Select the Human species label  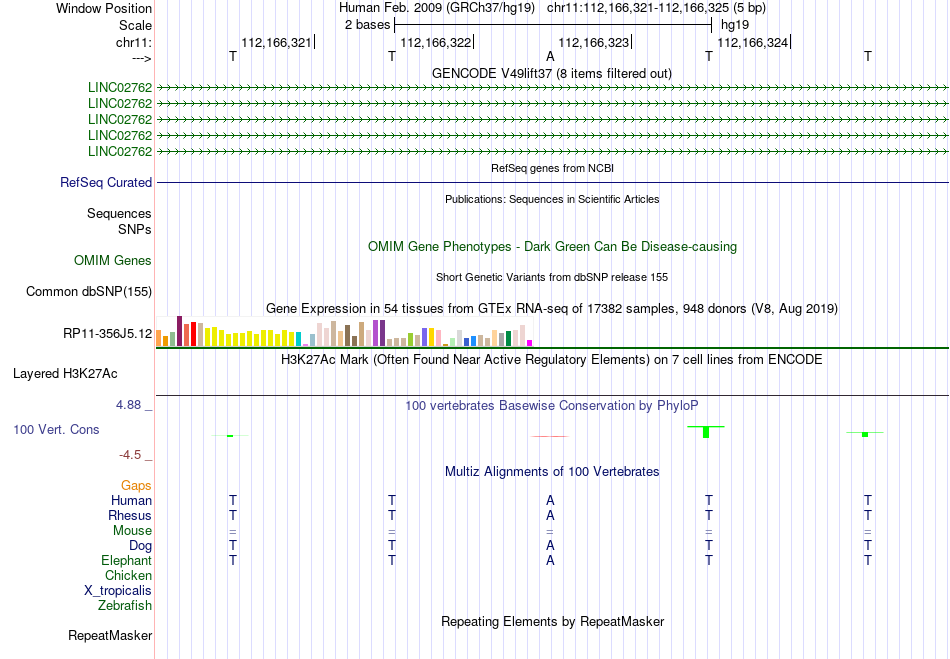[x=131, y=500]
